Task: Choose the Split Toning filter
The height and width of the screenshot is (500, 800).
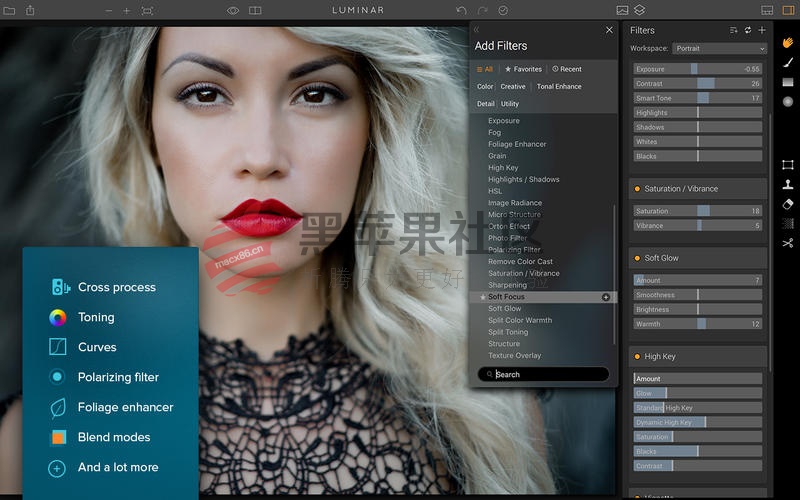Action: click(508, 332)
